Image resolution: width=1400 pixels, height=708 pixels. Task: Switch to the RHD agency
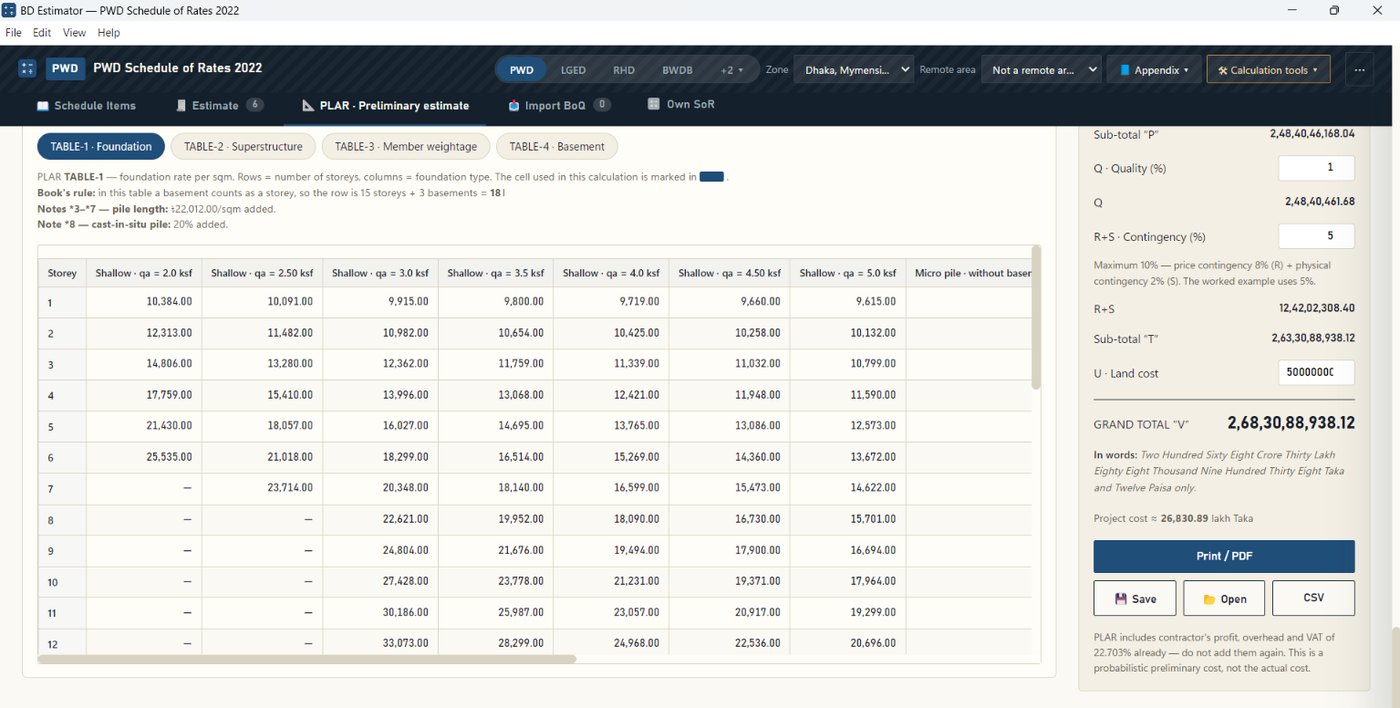[x=624, y=70]
